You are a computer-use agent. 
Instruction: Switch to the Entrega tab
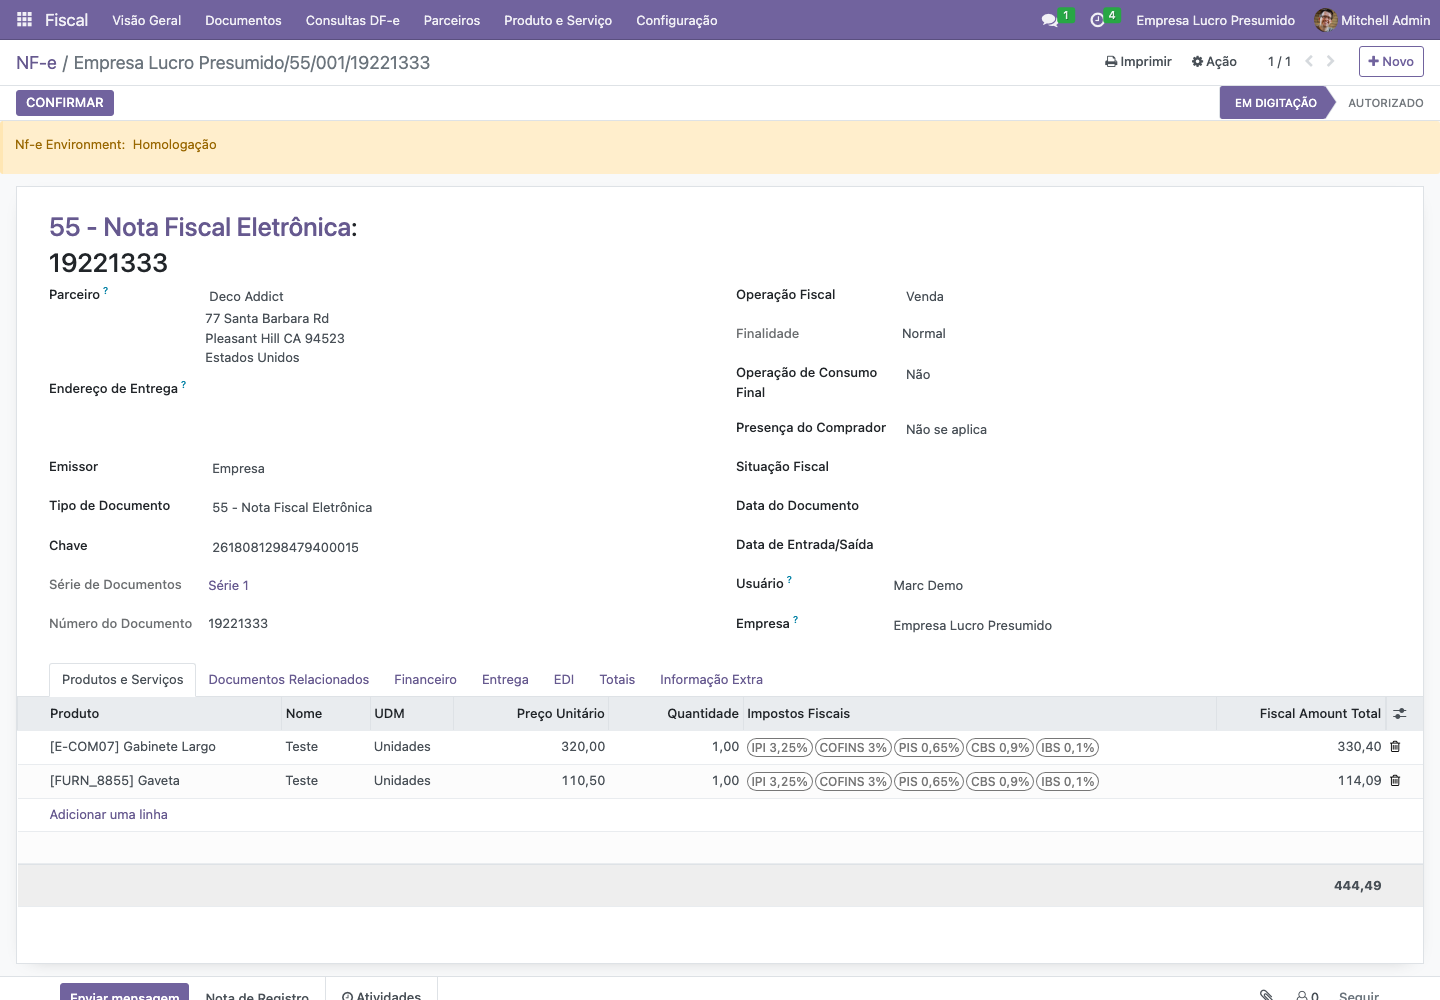click(x=505, y=679)
